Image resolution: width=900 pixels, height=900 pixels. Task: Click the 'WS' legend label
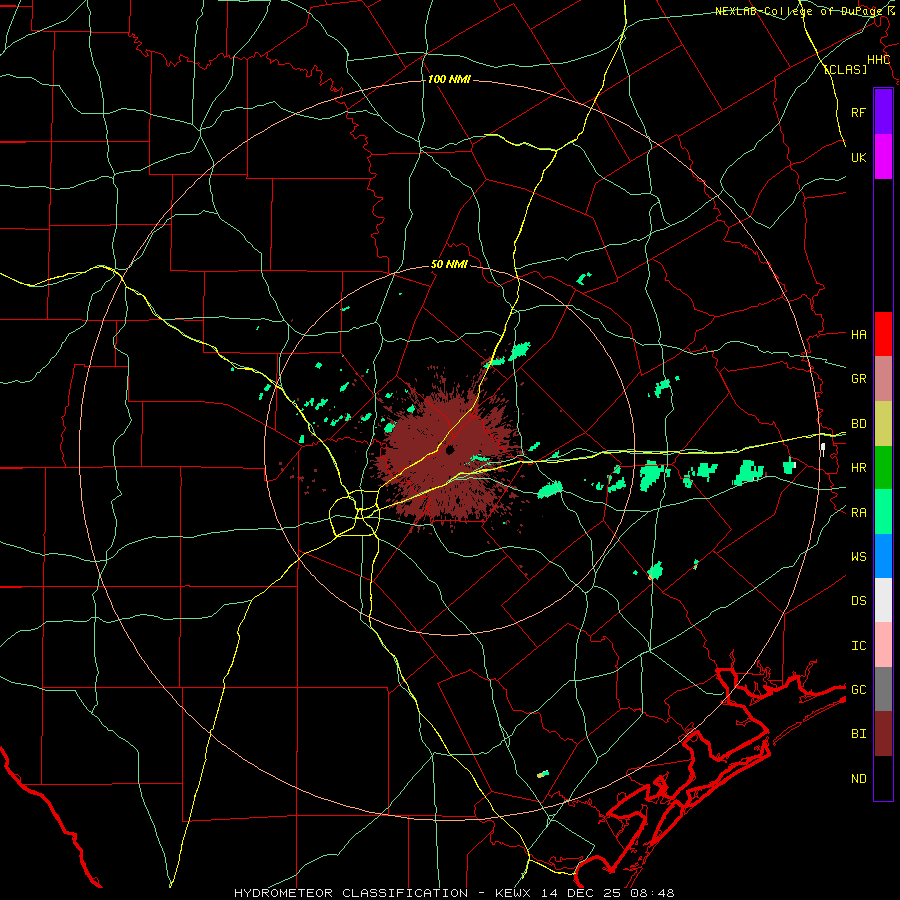click(x=858, y=556)
